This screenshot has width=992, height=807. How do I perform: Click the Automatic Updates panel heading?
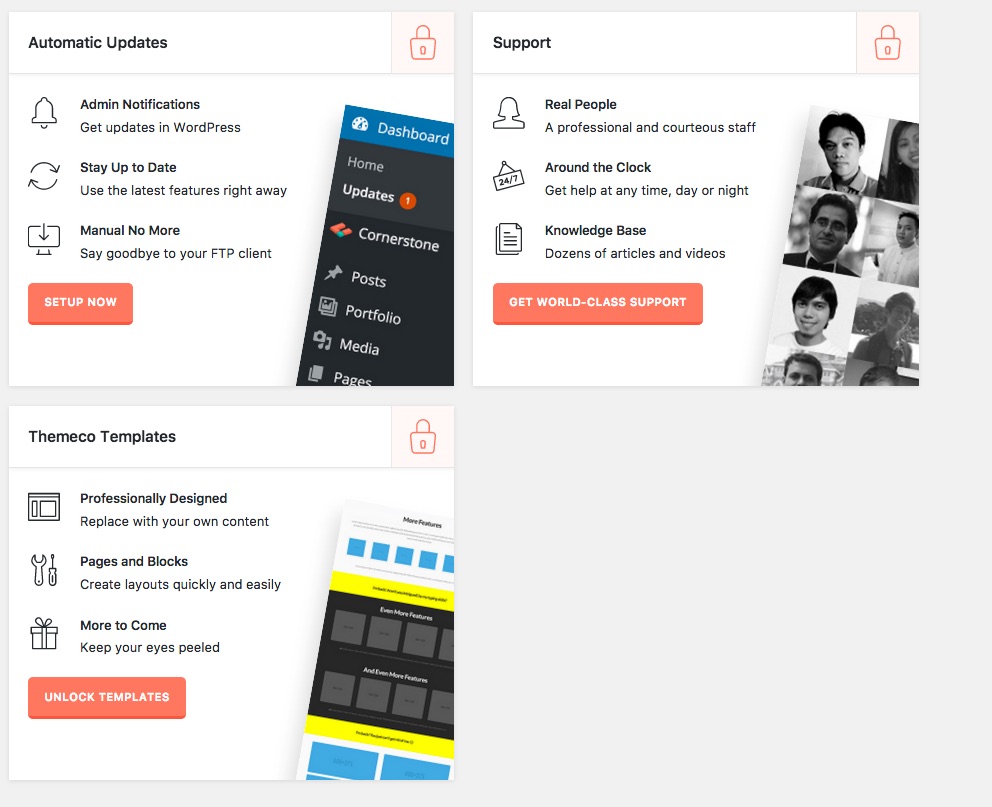pyautogui.click(x=98, y=42)
